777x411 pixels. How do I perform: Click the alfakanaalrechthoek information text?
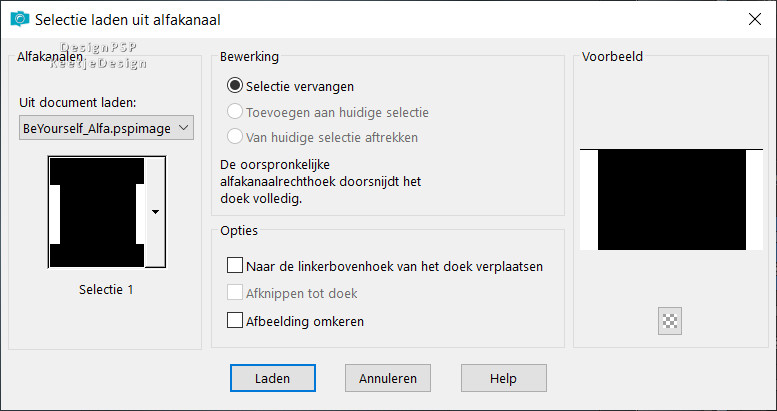[x=324, y=181]
